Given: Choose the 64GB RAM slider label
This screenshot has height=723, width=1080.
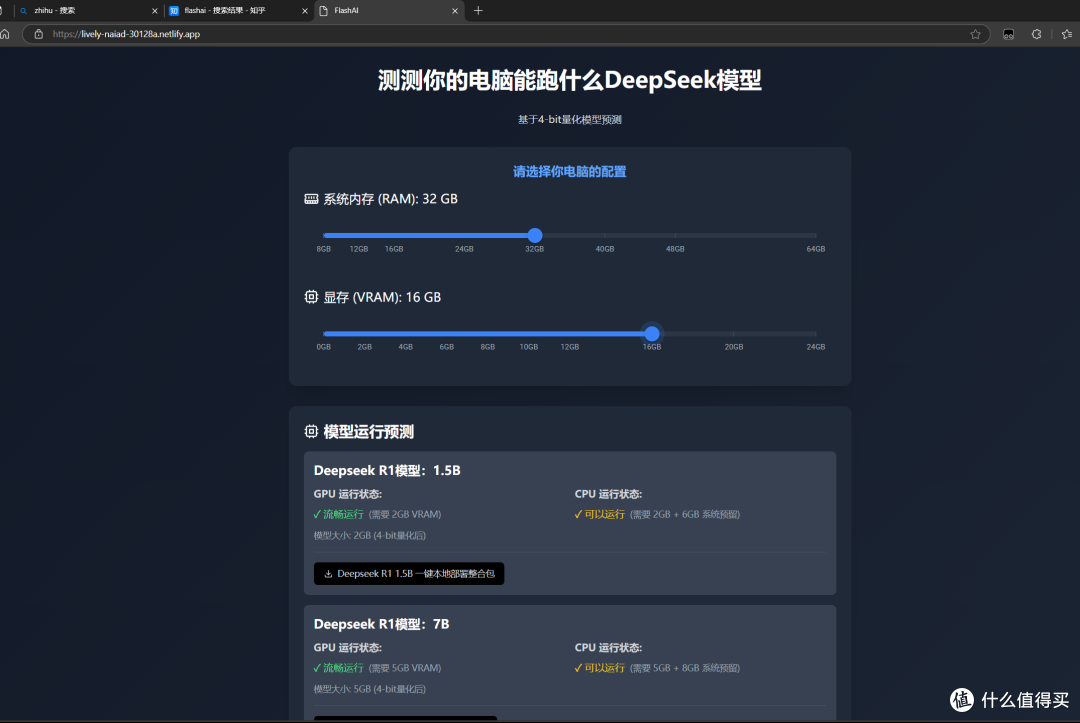Looking at the screenshot, I should click(816, 249).
